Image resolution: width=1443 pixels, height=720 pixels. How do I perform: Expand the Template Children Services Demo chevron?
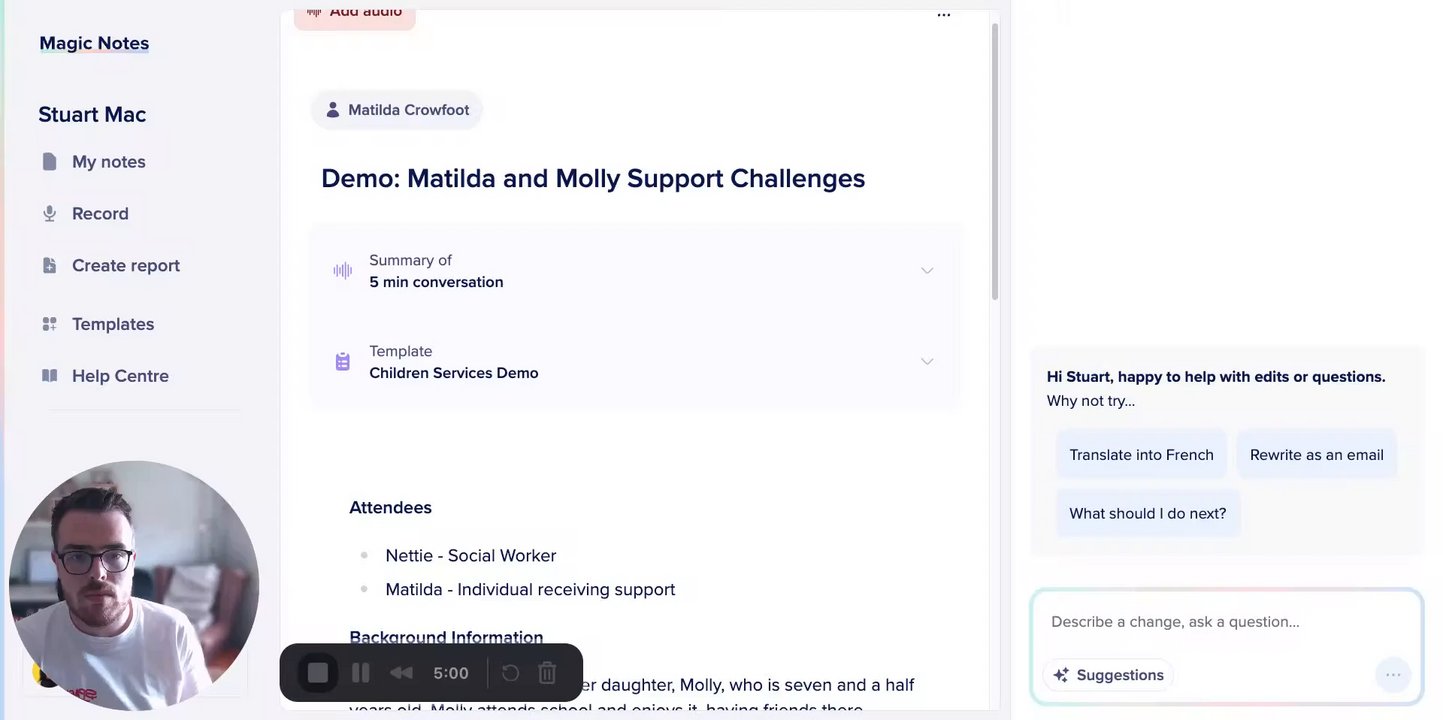pos(927,362)
